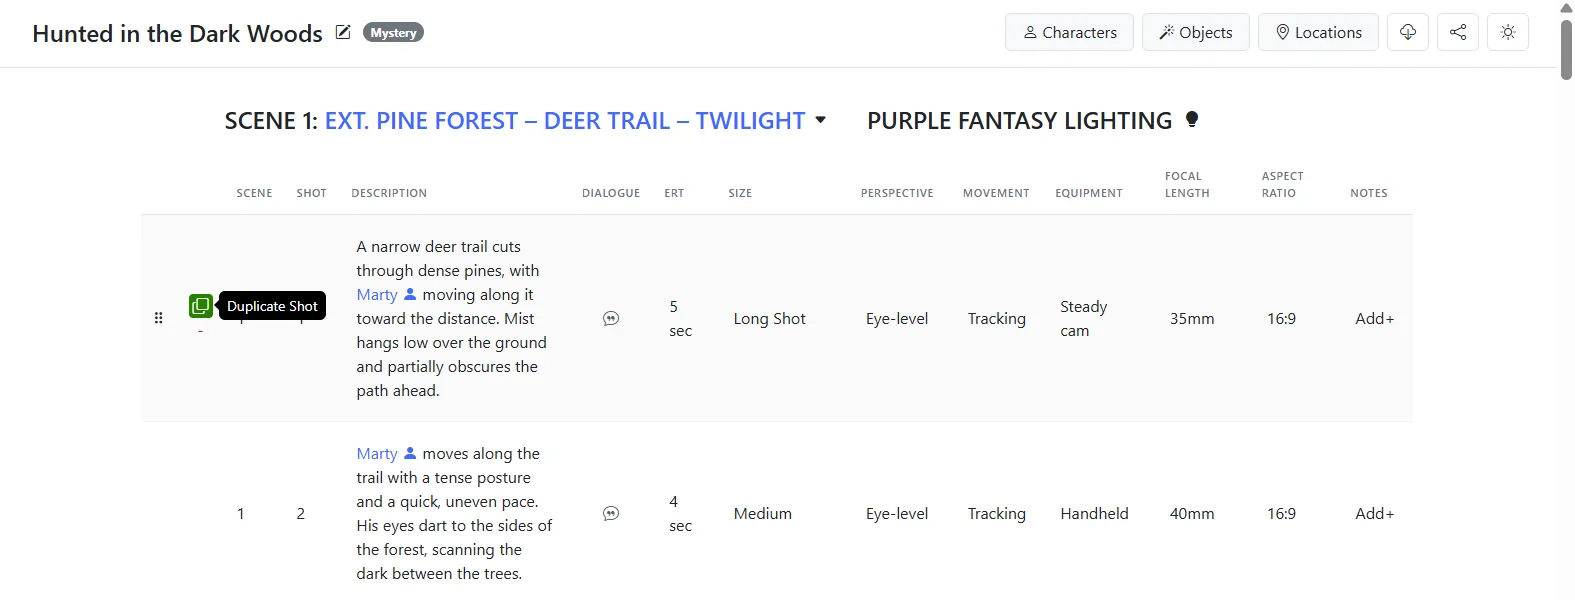
Task: Click 16:9 aspect ratio in 35mm row
Action: (1281, 318)
